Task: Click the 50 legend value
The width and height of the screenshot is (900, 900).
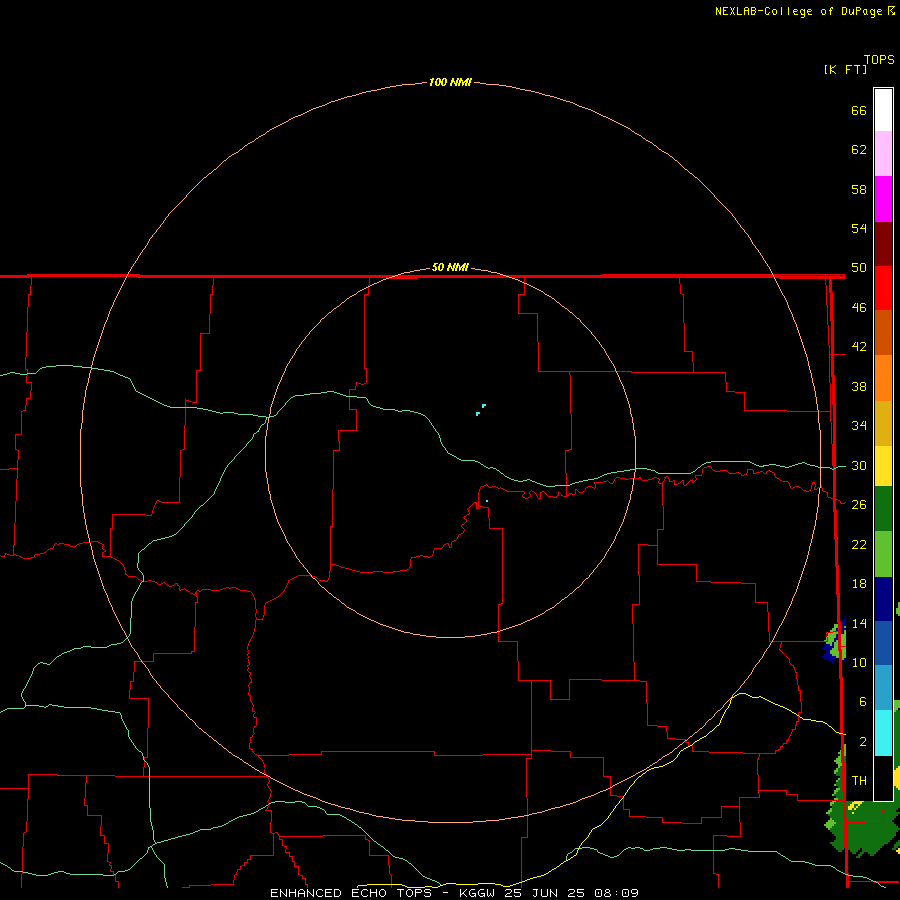Action: [x=859, y=268]
